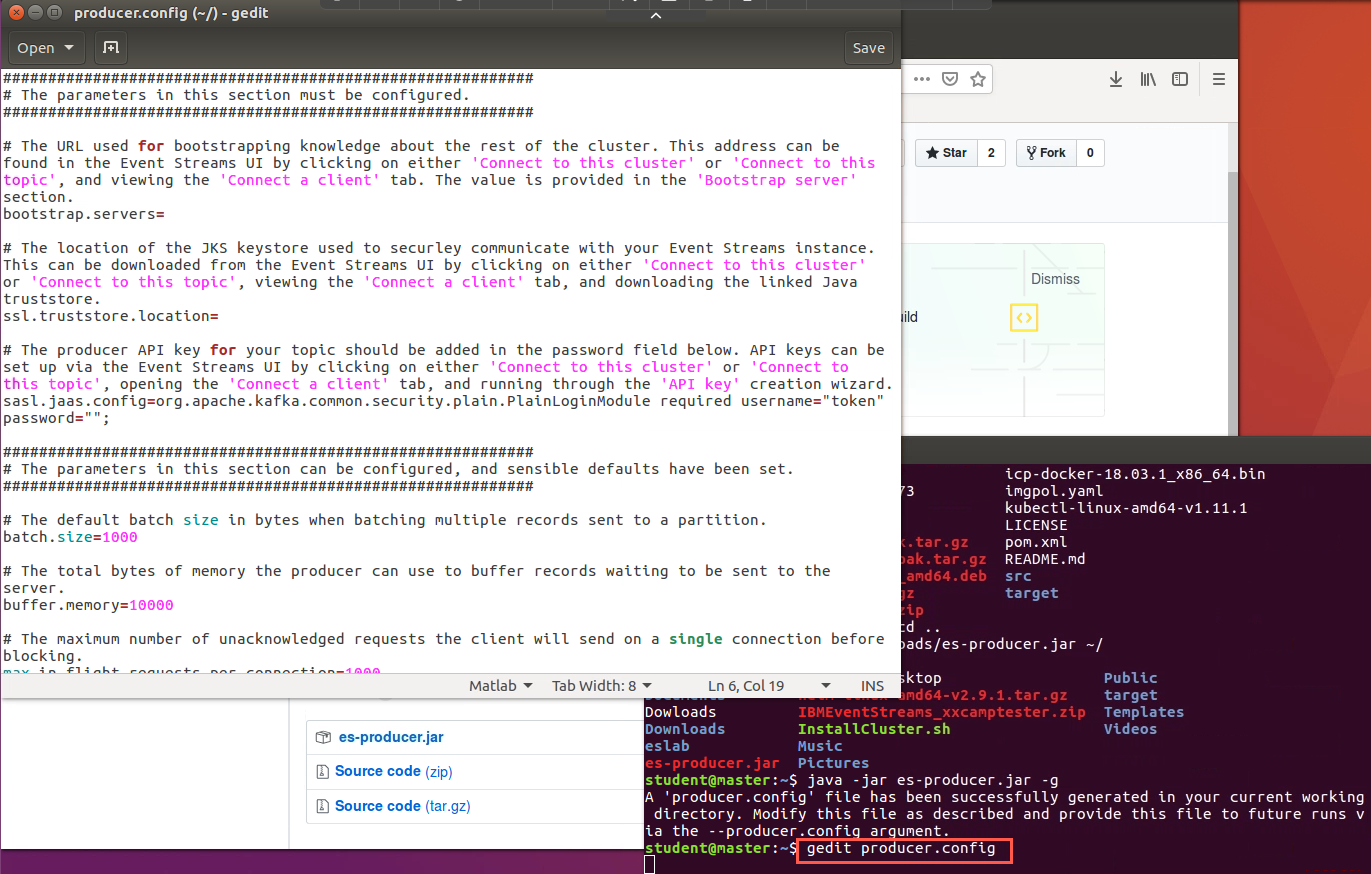
Task: Click the Videos folder name in terminal
Action: click(1131, 729)
